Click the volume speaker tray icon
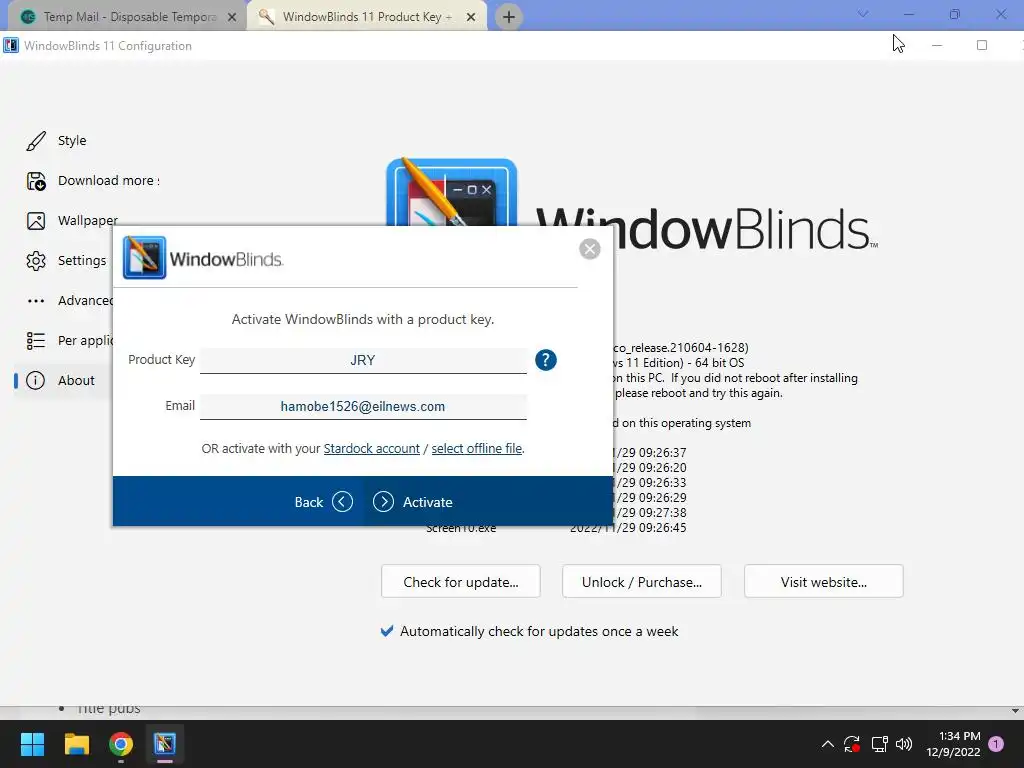This screenshot has height=768, width=1024. 904,744
